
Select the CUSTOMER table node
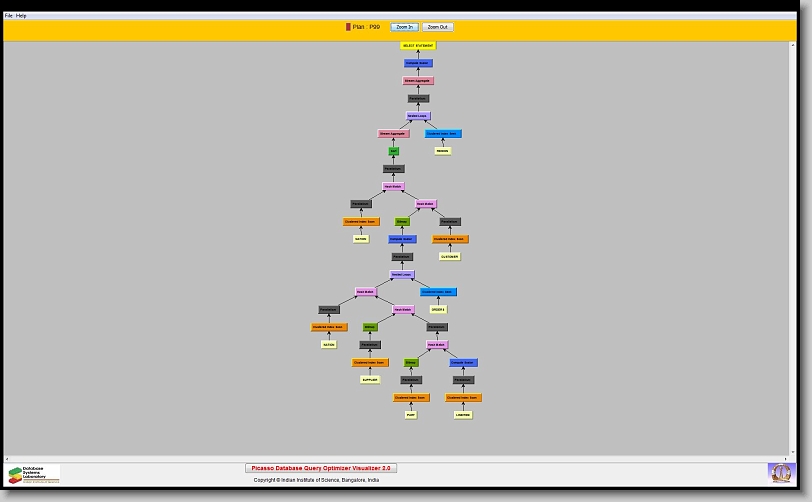tap(449, 257)
